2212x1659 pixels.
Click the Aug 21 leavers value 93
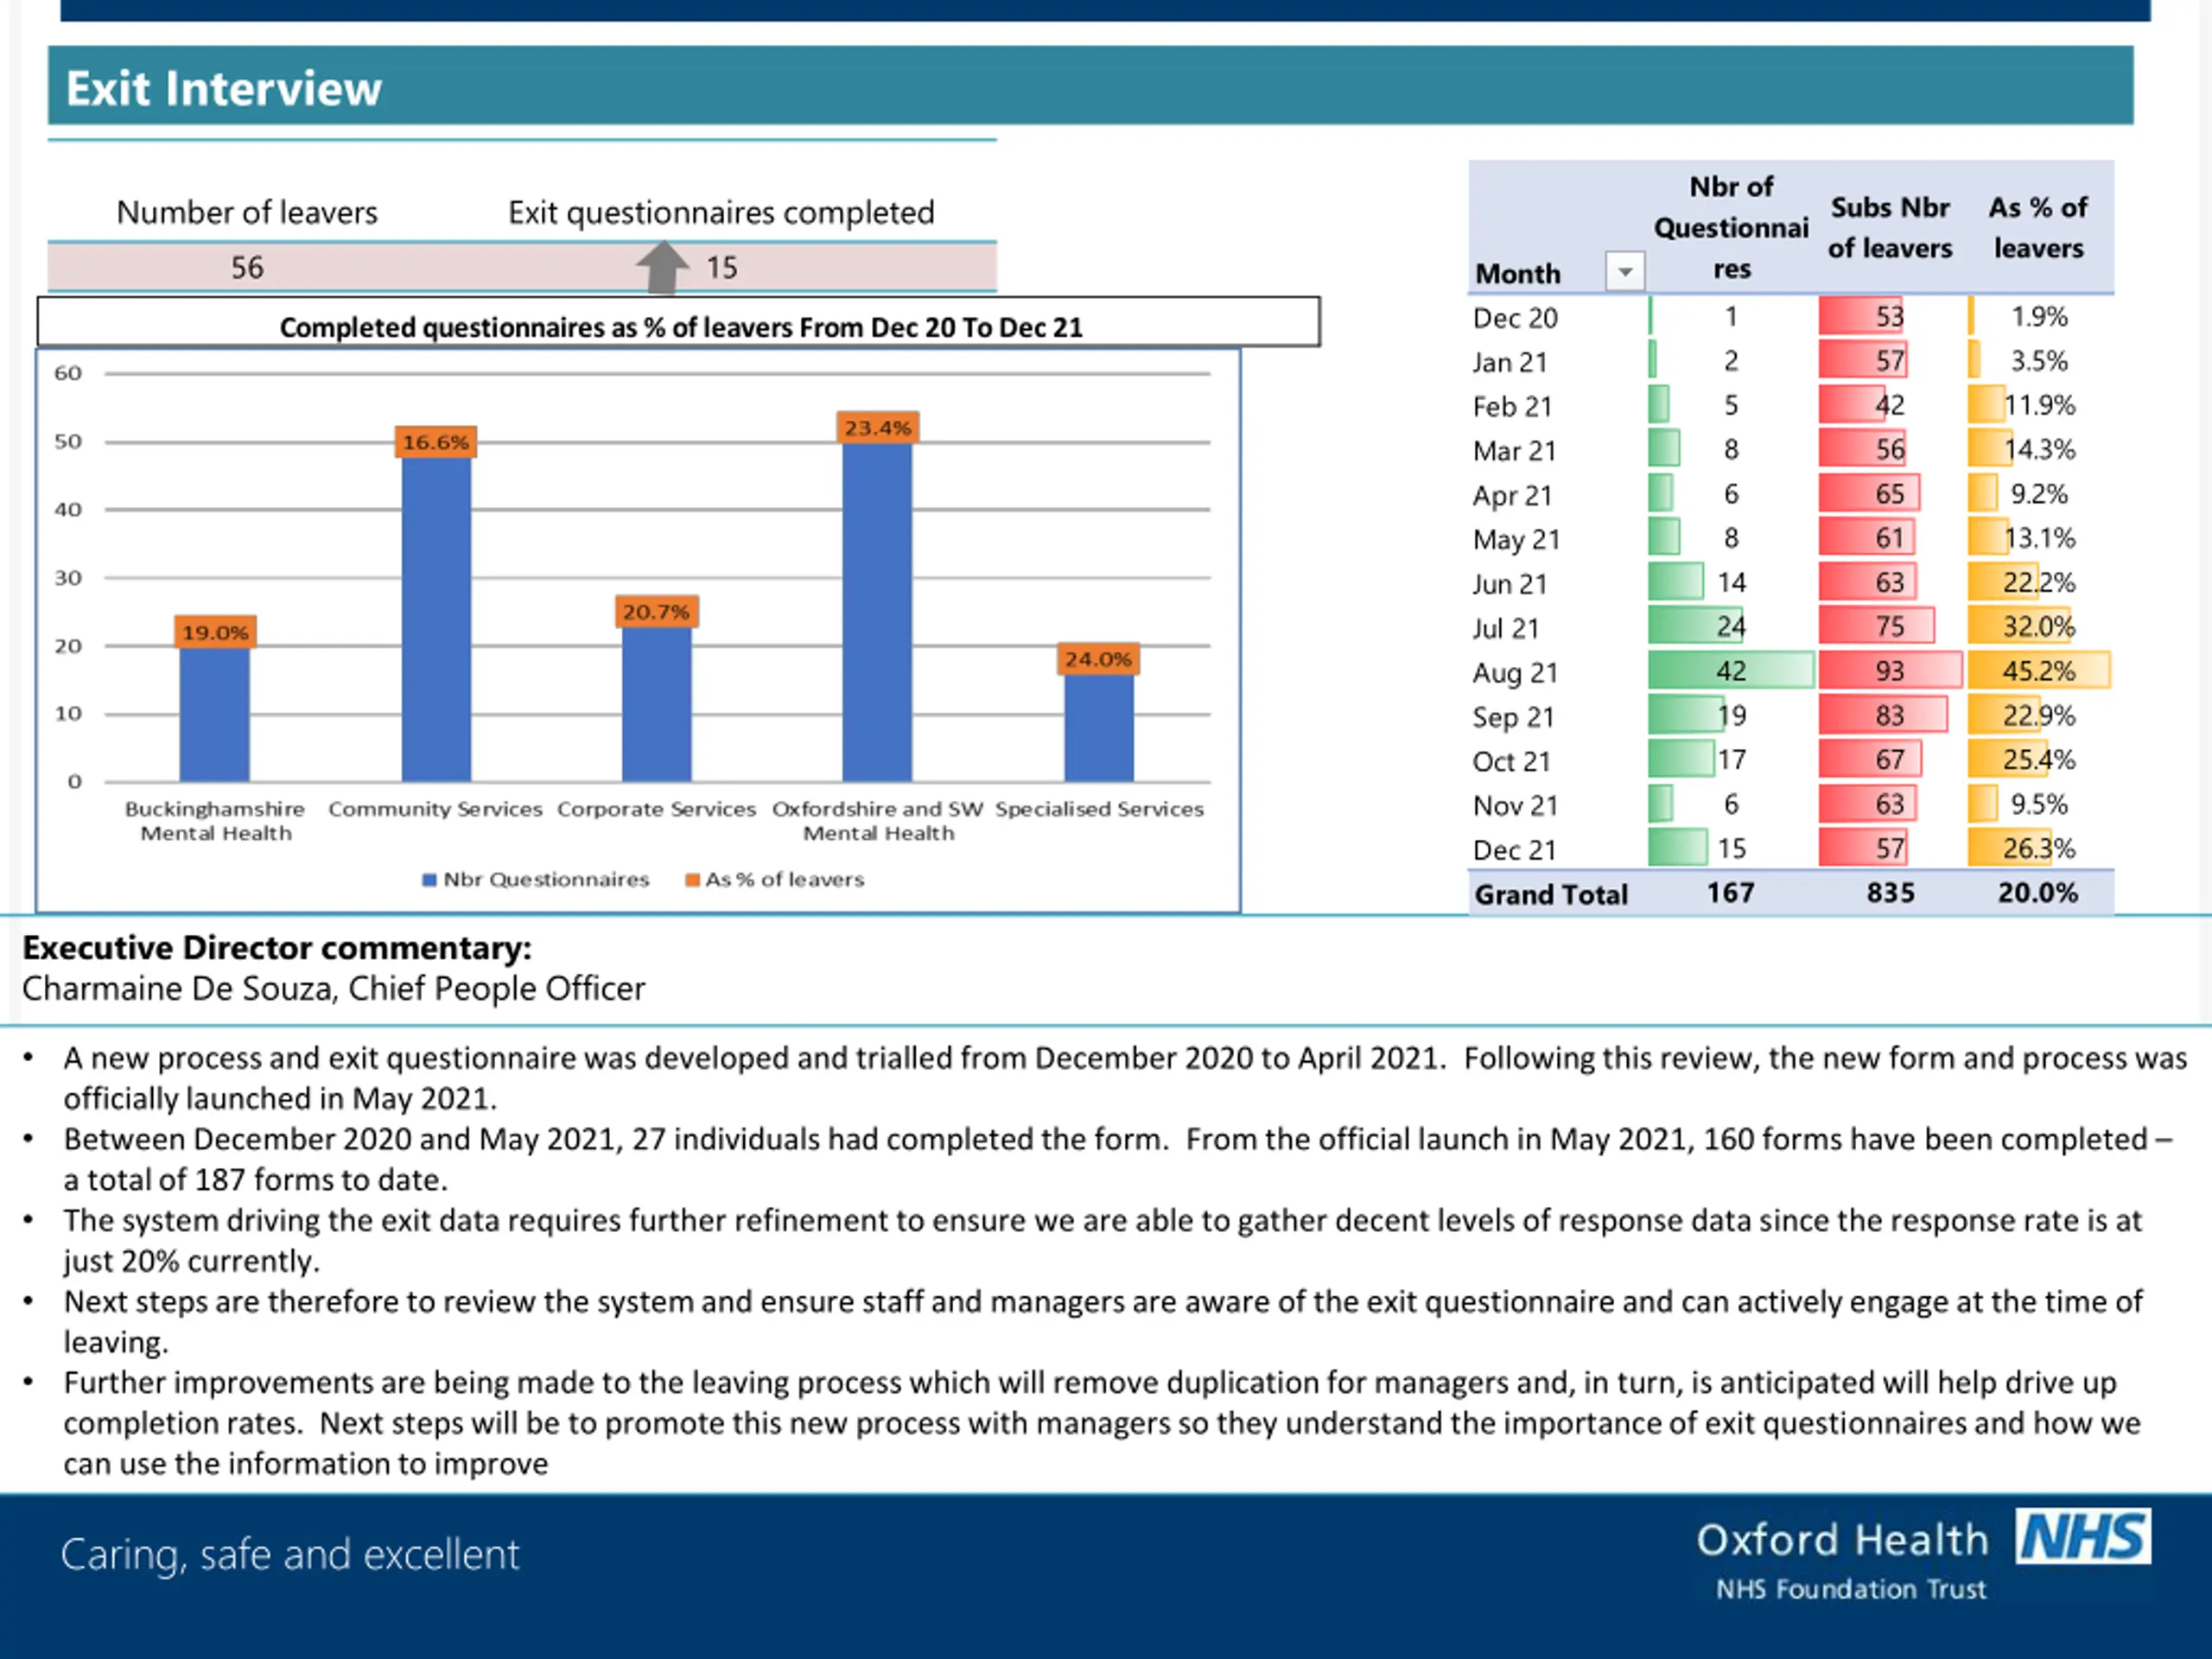pos(1890,670)
